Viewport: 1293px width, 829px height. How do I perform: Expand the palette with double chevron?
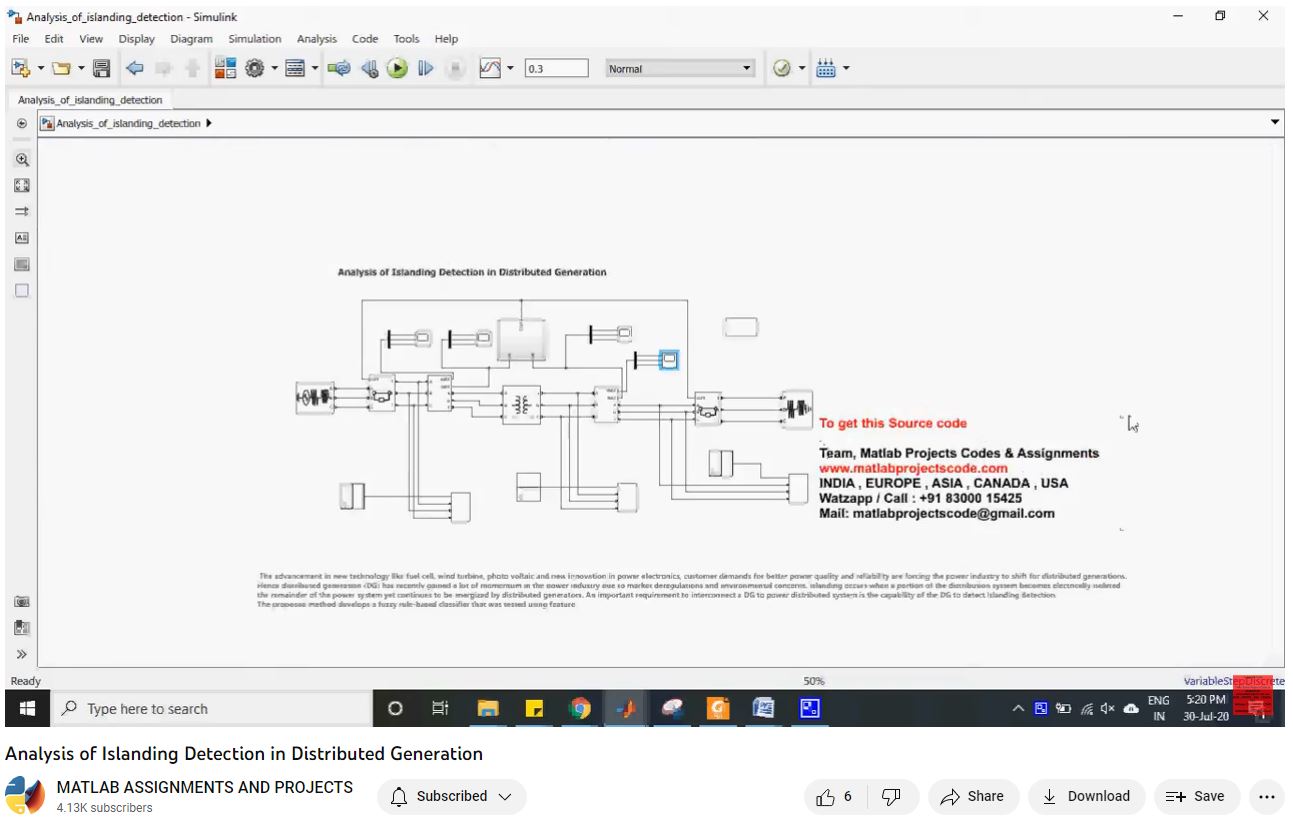(22, 655)
